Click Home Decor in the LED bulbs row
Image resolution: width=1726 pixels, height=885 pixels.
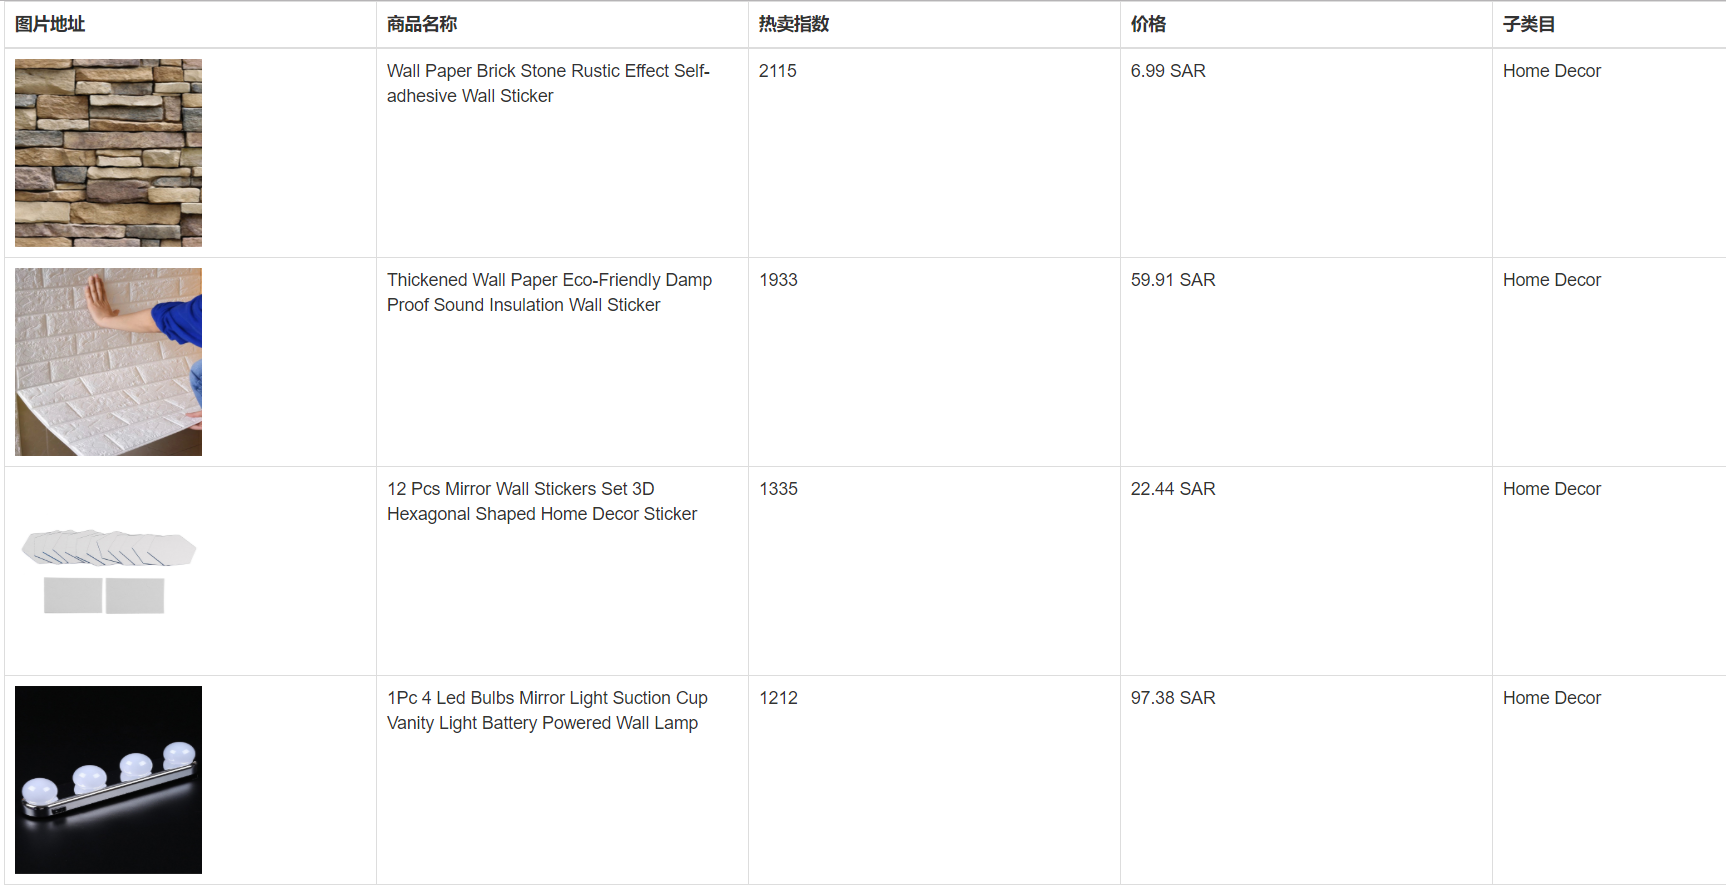click(x=1551, y=698)
